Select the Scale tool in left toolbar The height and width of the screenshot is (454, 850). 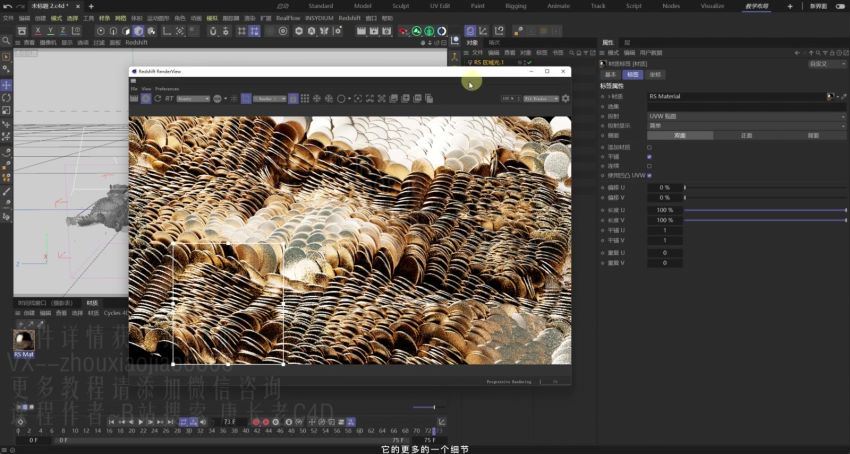[6, 110]
